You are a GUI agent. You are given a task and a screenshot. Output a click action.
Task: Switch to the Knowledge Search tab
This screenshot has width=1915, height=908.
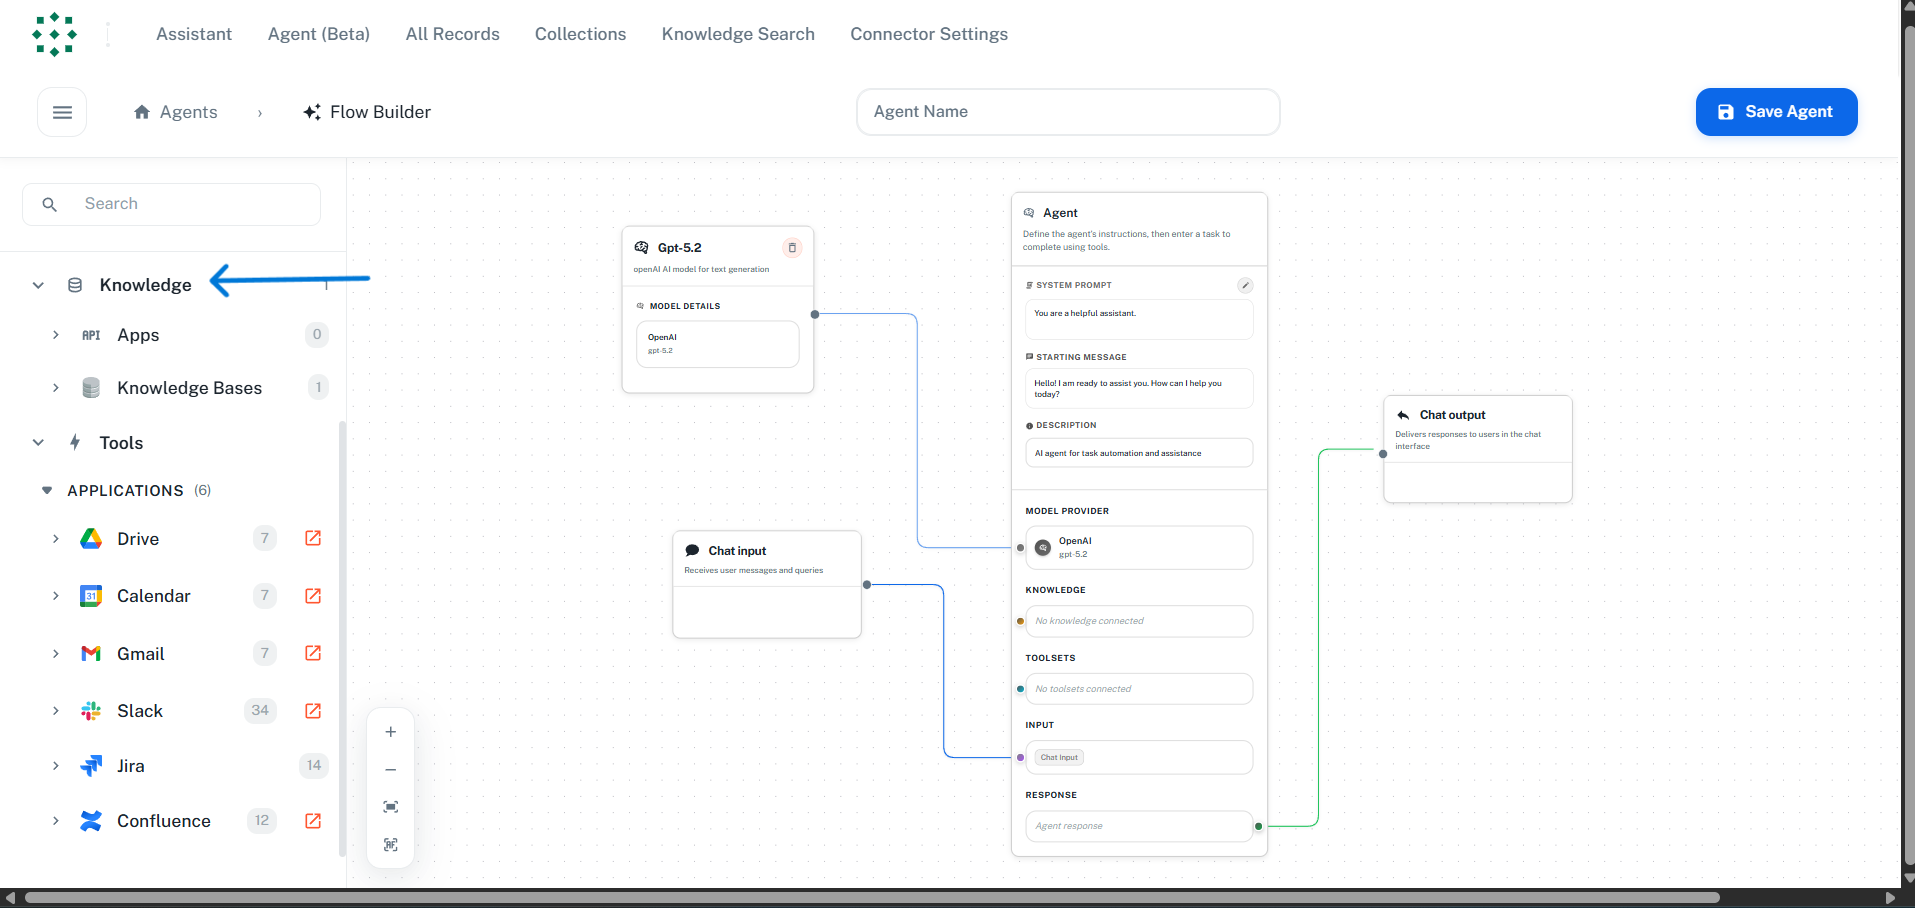pos(737,33)
